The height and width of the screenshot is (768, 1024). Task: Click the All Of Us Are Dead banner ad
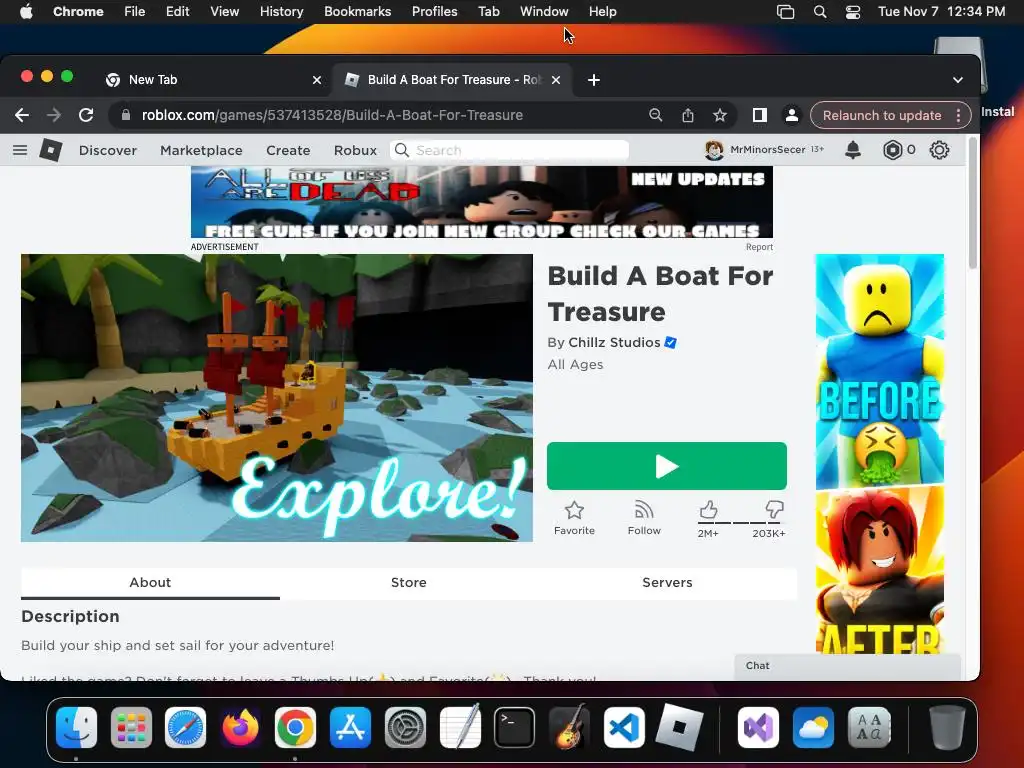pyautogui.click(x=482, y=202)
